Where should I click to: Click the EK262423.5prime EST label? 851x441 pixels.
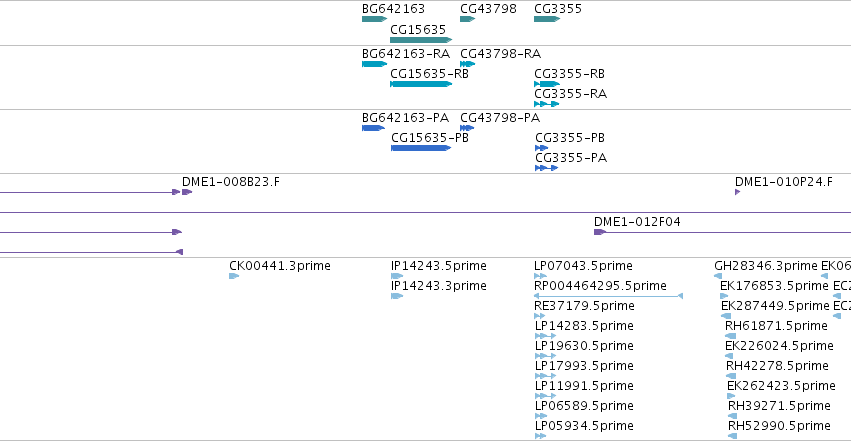[x=781, y=386]
